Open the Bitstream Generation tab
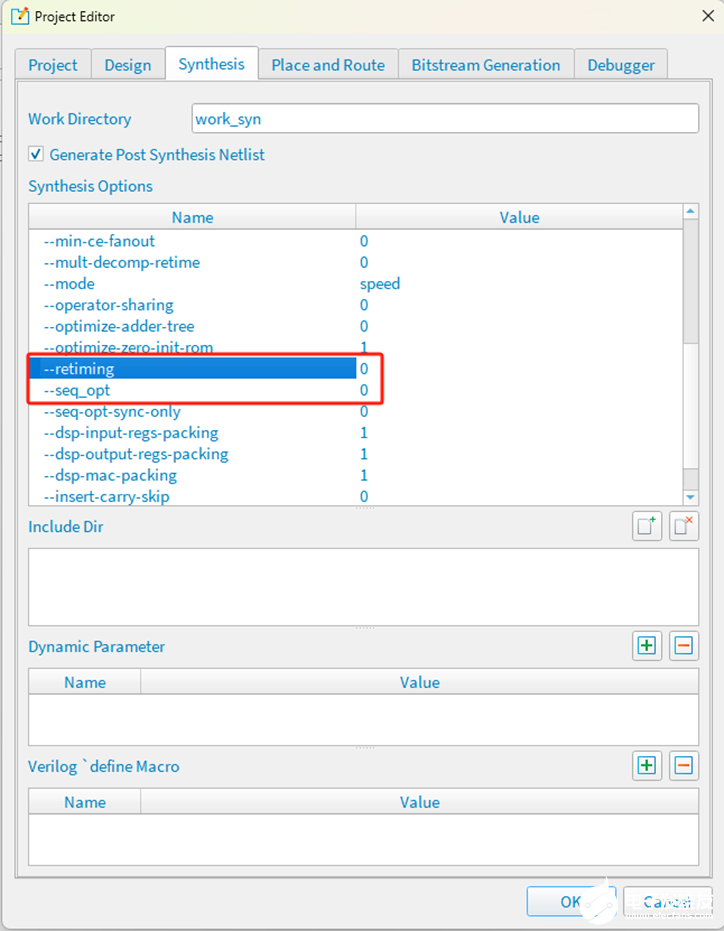The height and width of the screenshot is (931, 724). pyautogui.click(x=485, y=65)
